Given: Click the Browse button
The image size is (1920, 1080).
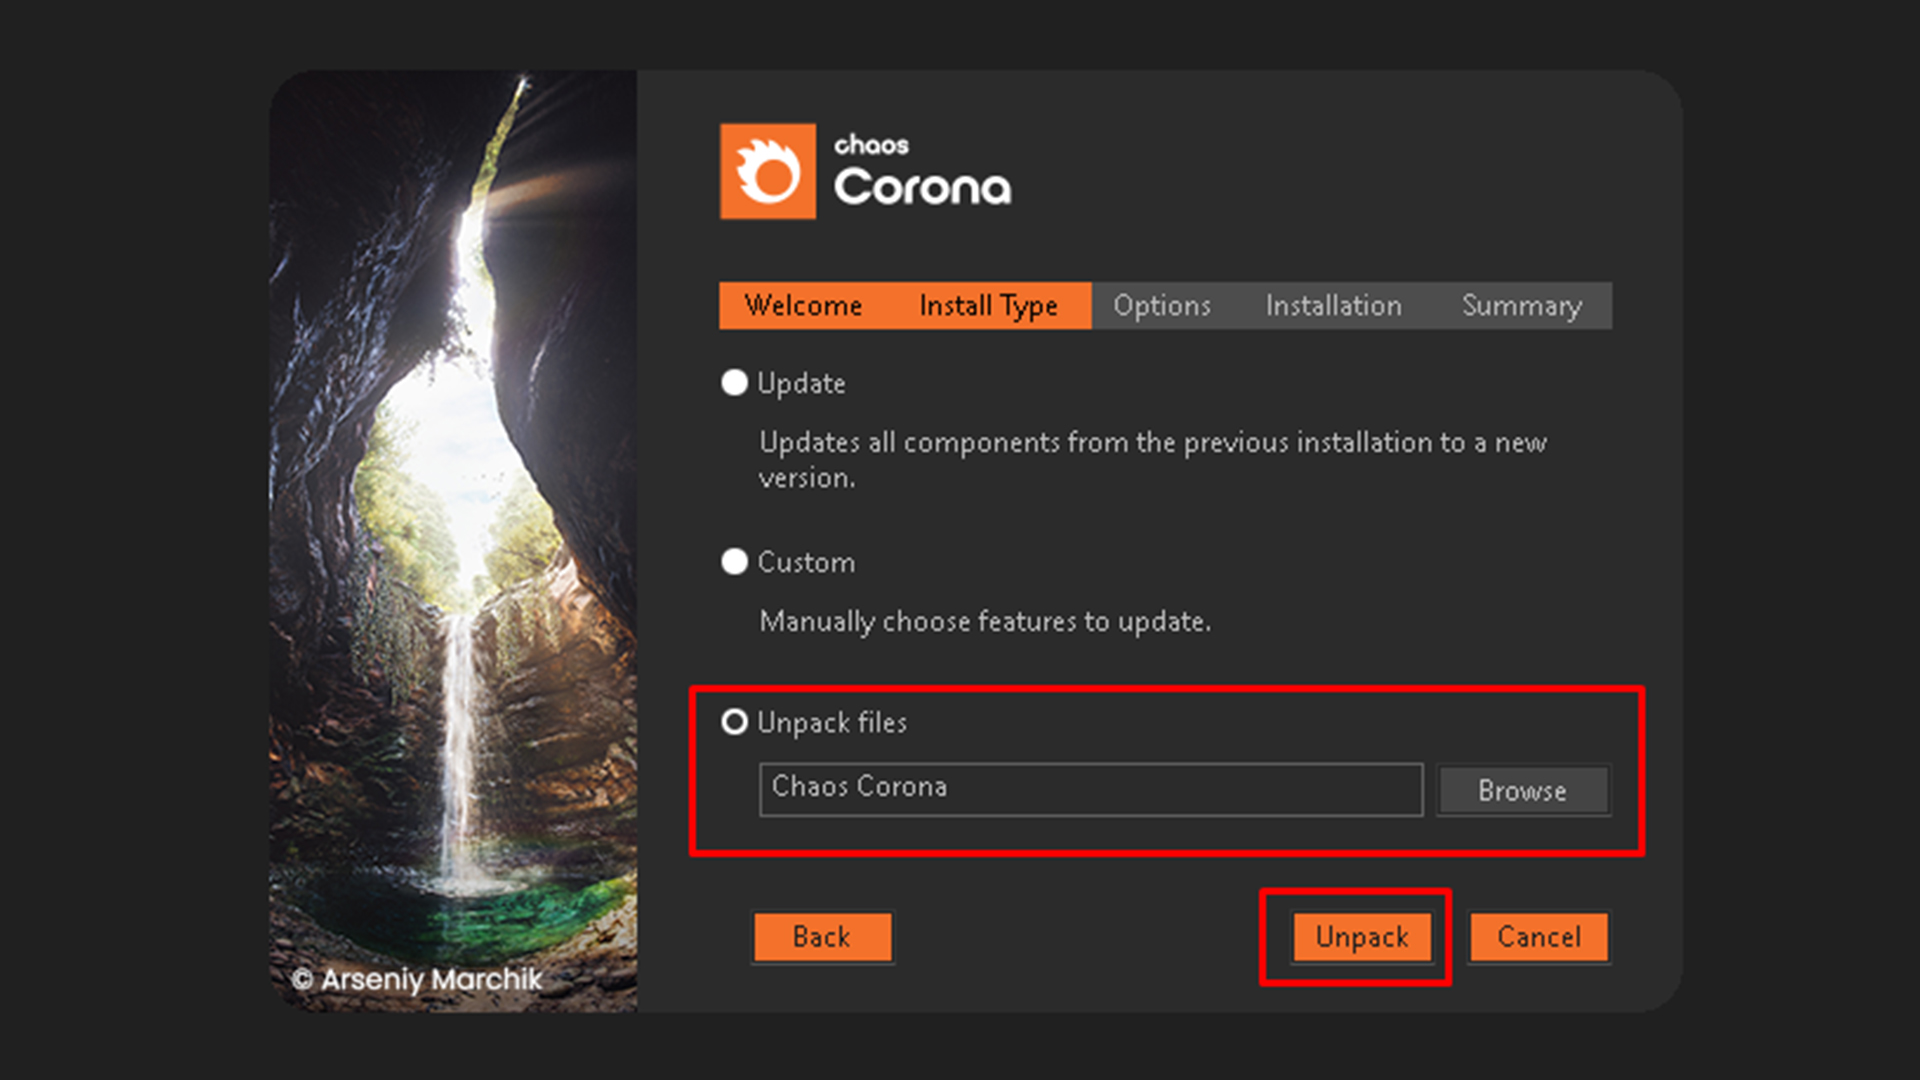Looking at the screenshot, I should click(x=1523, y=790).
